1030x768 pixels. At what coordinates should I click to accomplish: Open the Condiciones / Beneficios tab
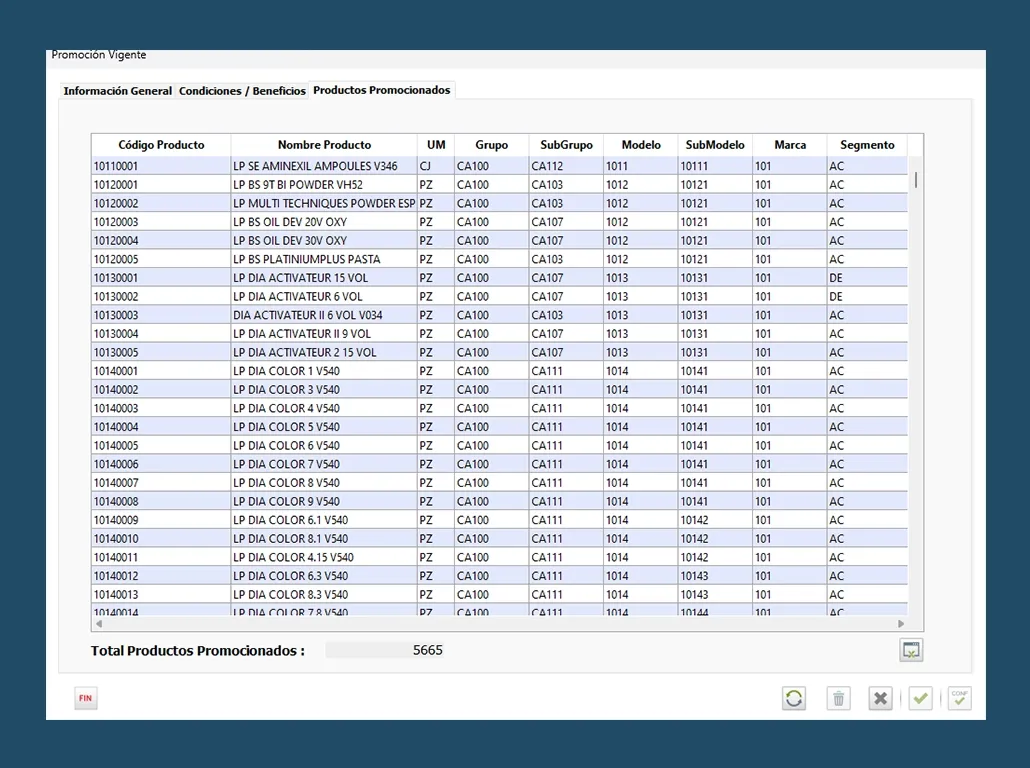tap(242, 91)
